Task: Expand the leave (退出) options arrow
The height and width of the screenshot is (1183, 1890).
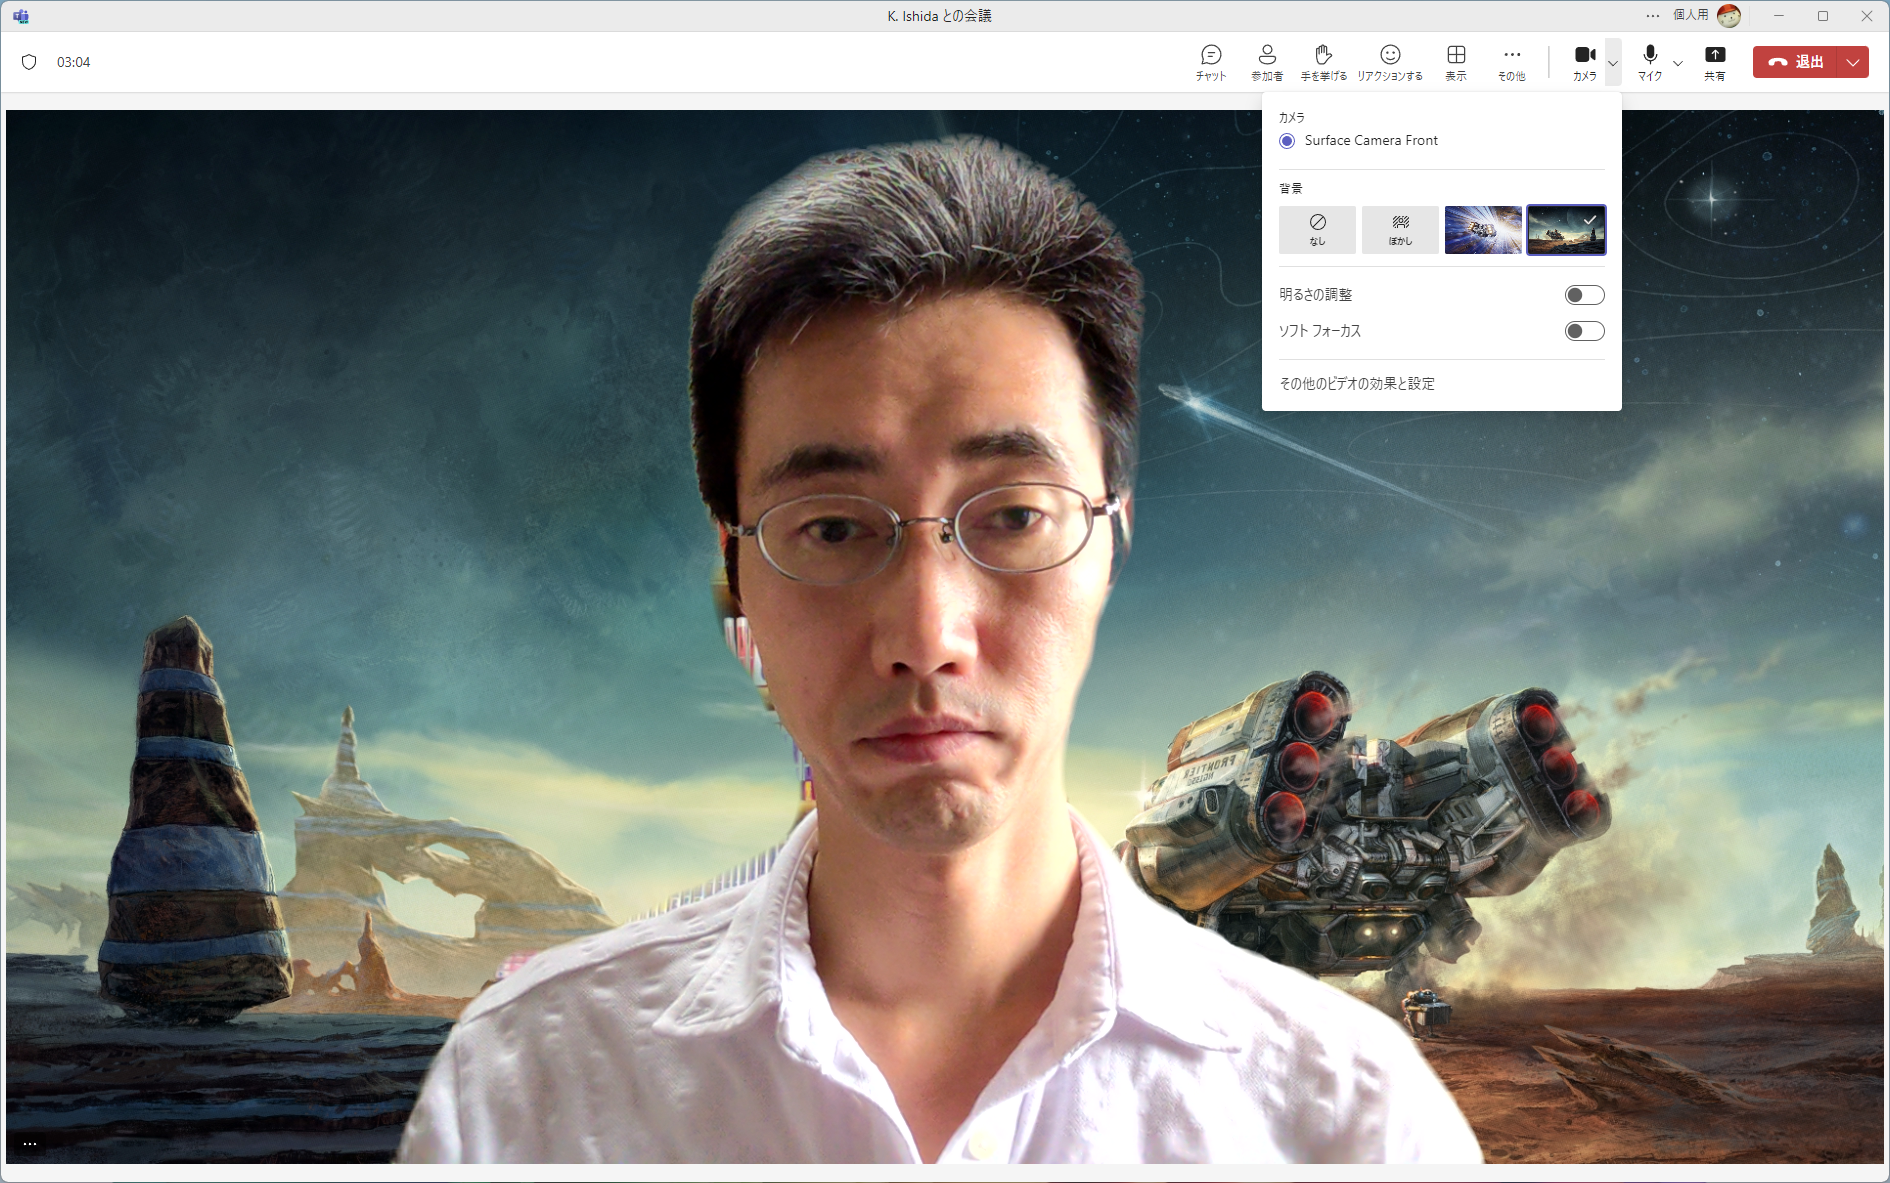Action: [x=1854, y=62]
